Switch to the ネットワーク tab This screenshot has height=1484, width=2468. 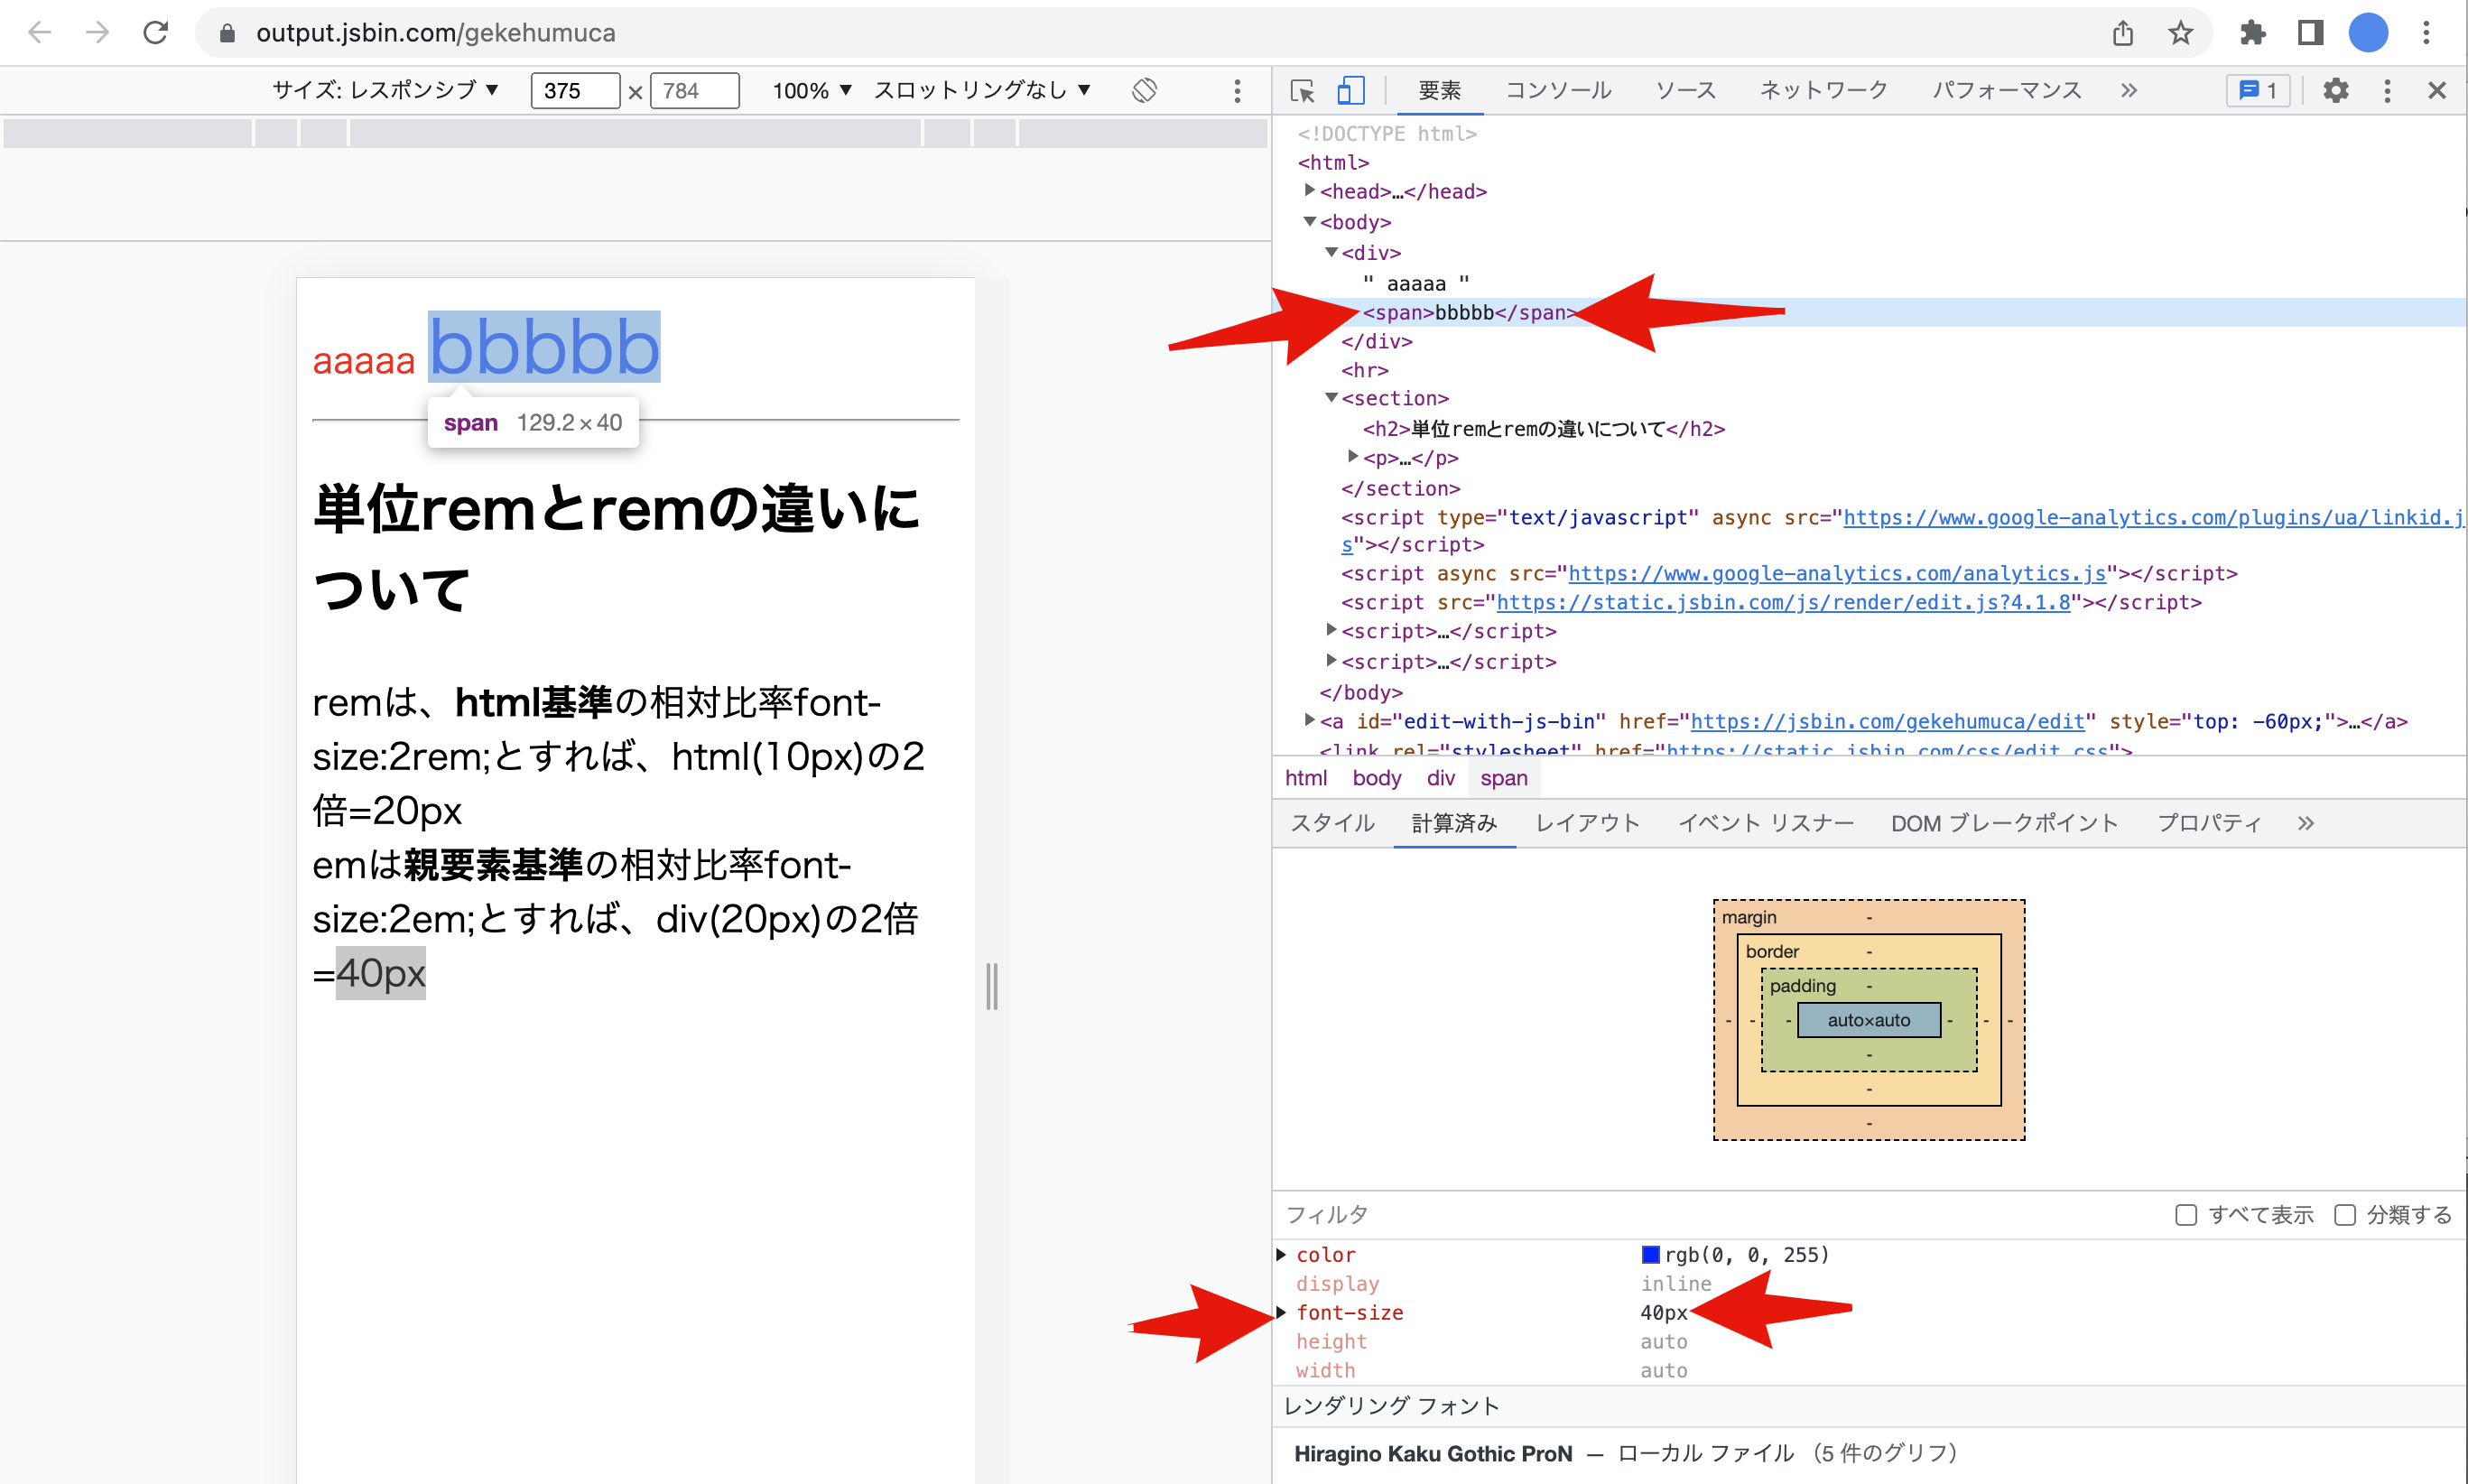(x=1824, y=91)
